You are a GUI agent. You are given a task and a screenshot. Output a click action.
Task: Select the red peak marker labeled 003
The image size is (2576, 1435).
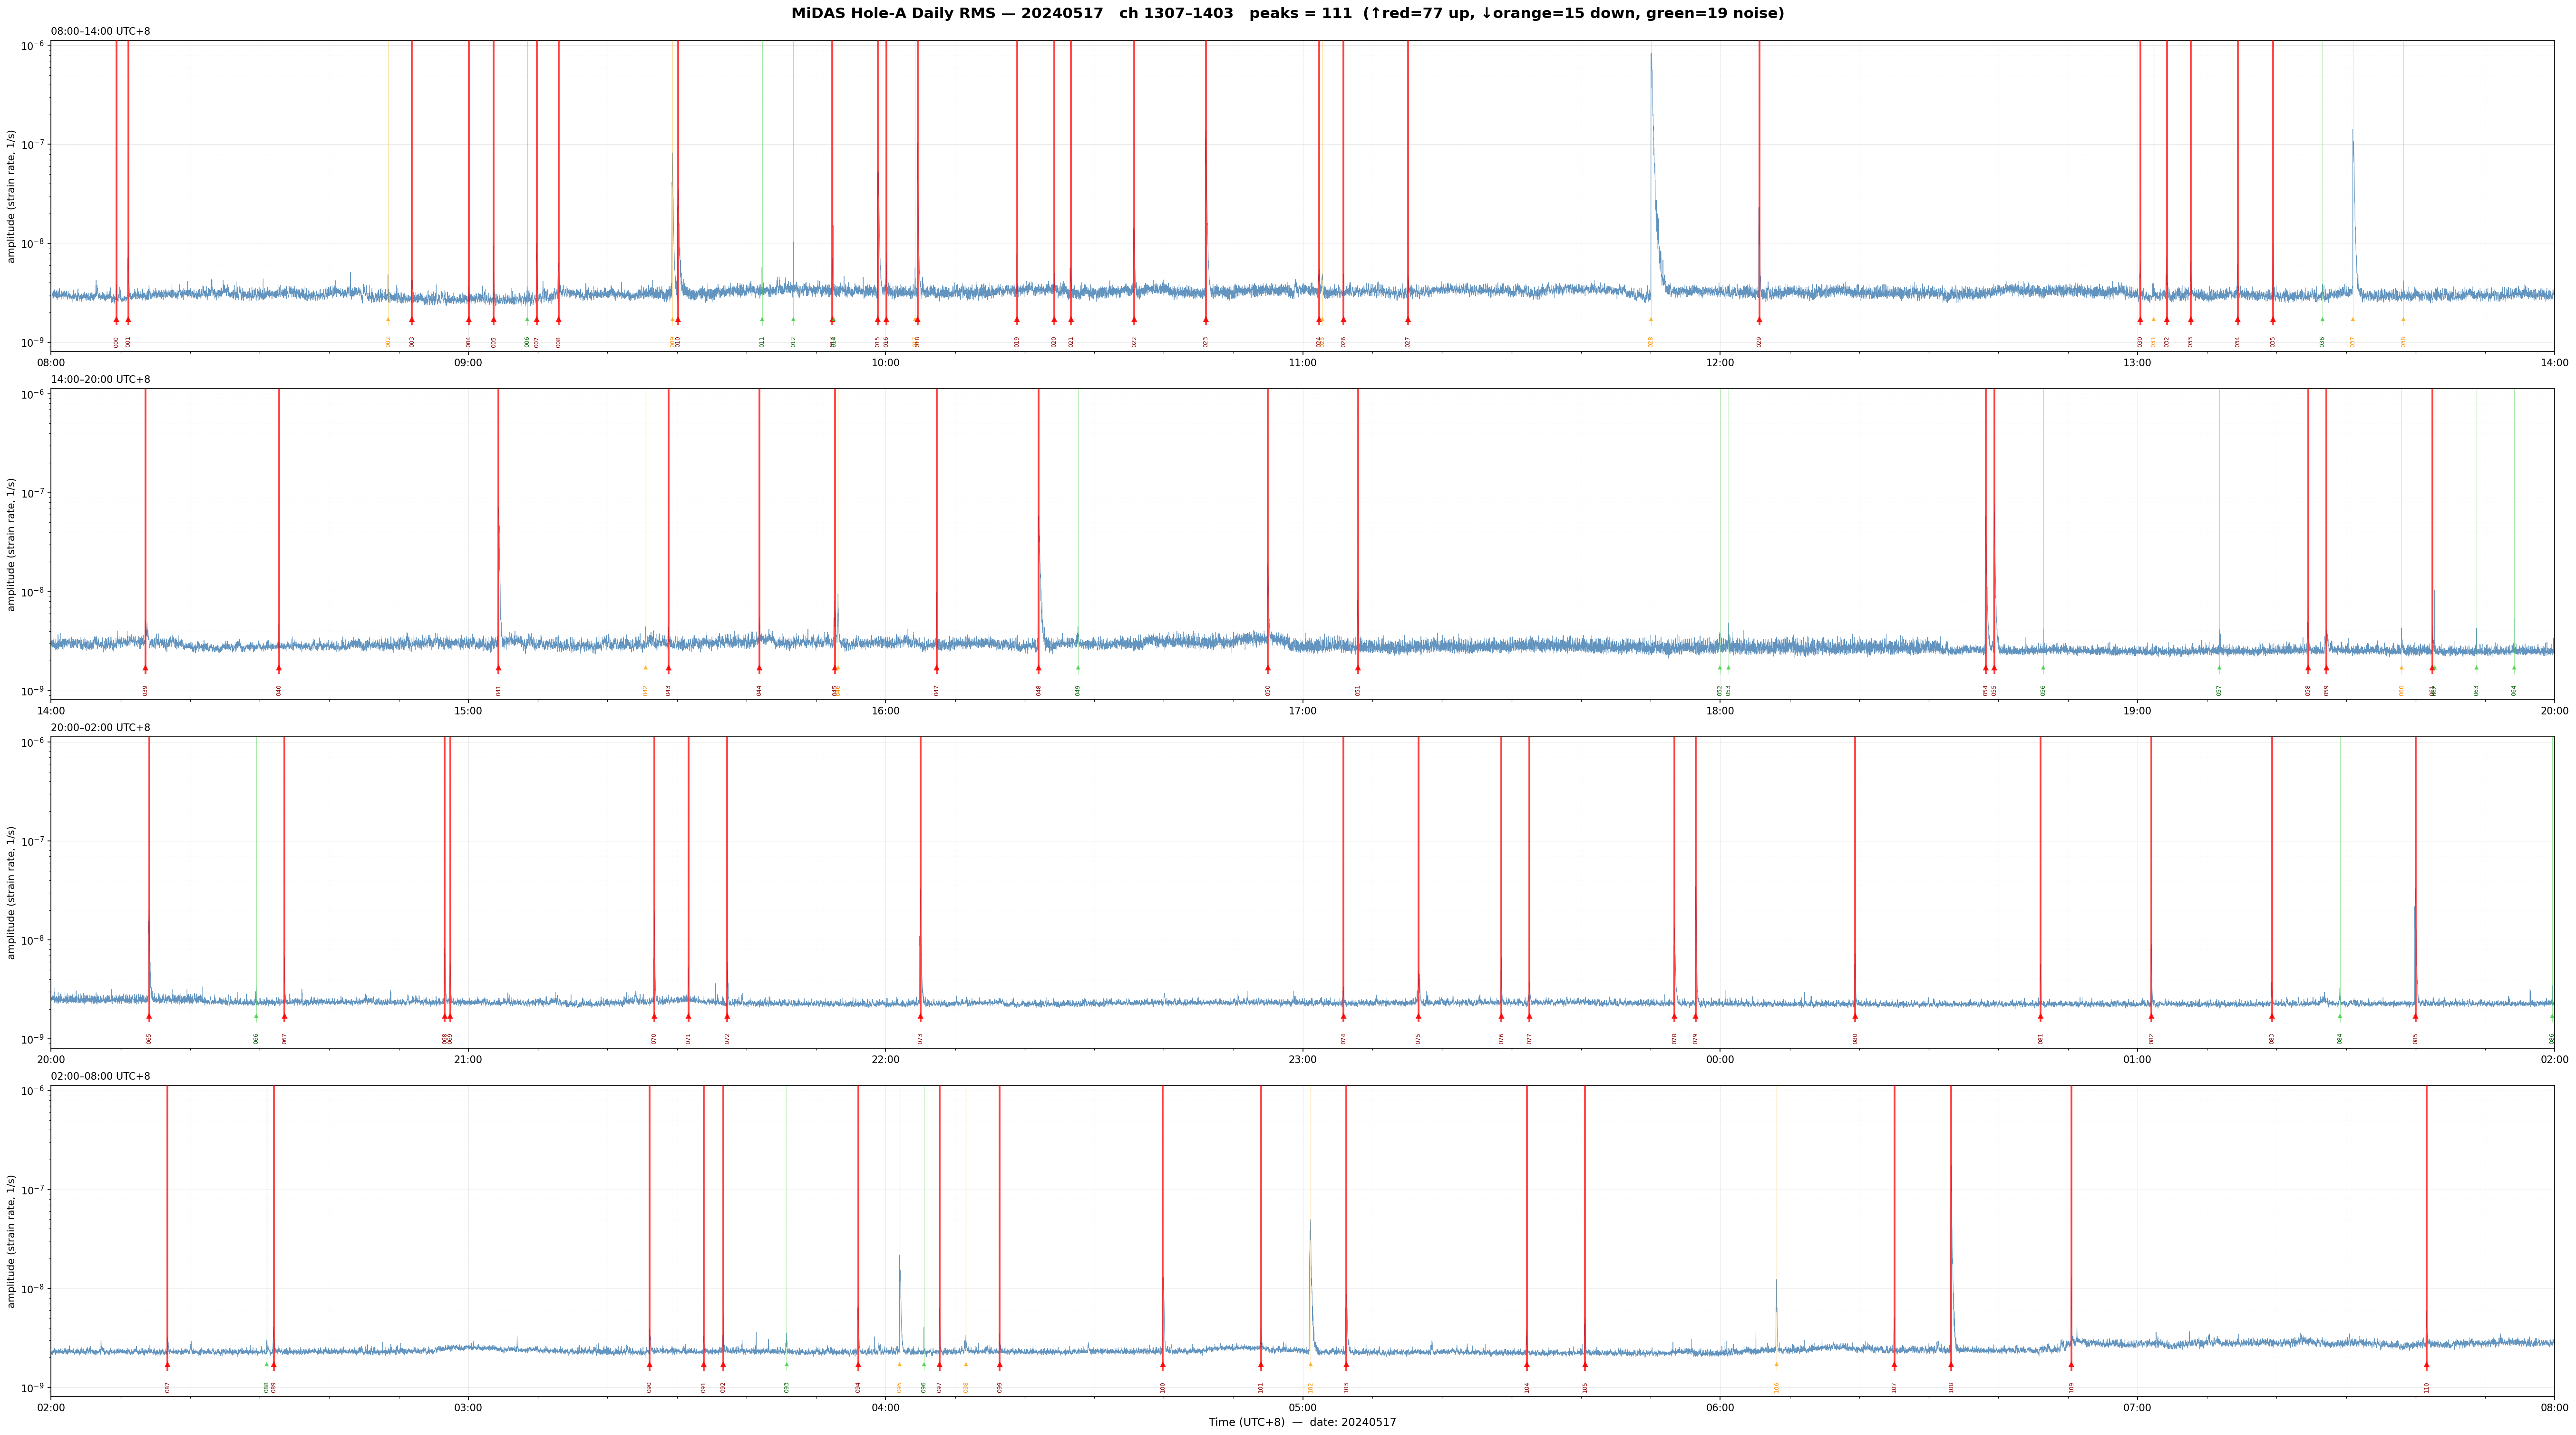coord(412,320)
